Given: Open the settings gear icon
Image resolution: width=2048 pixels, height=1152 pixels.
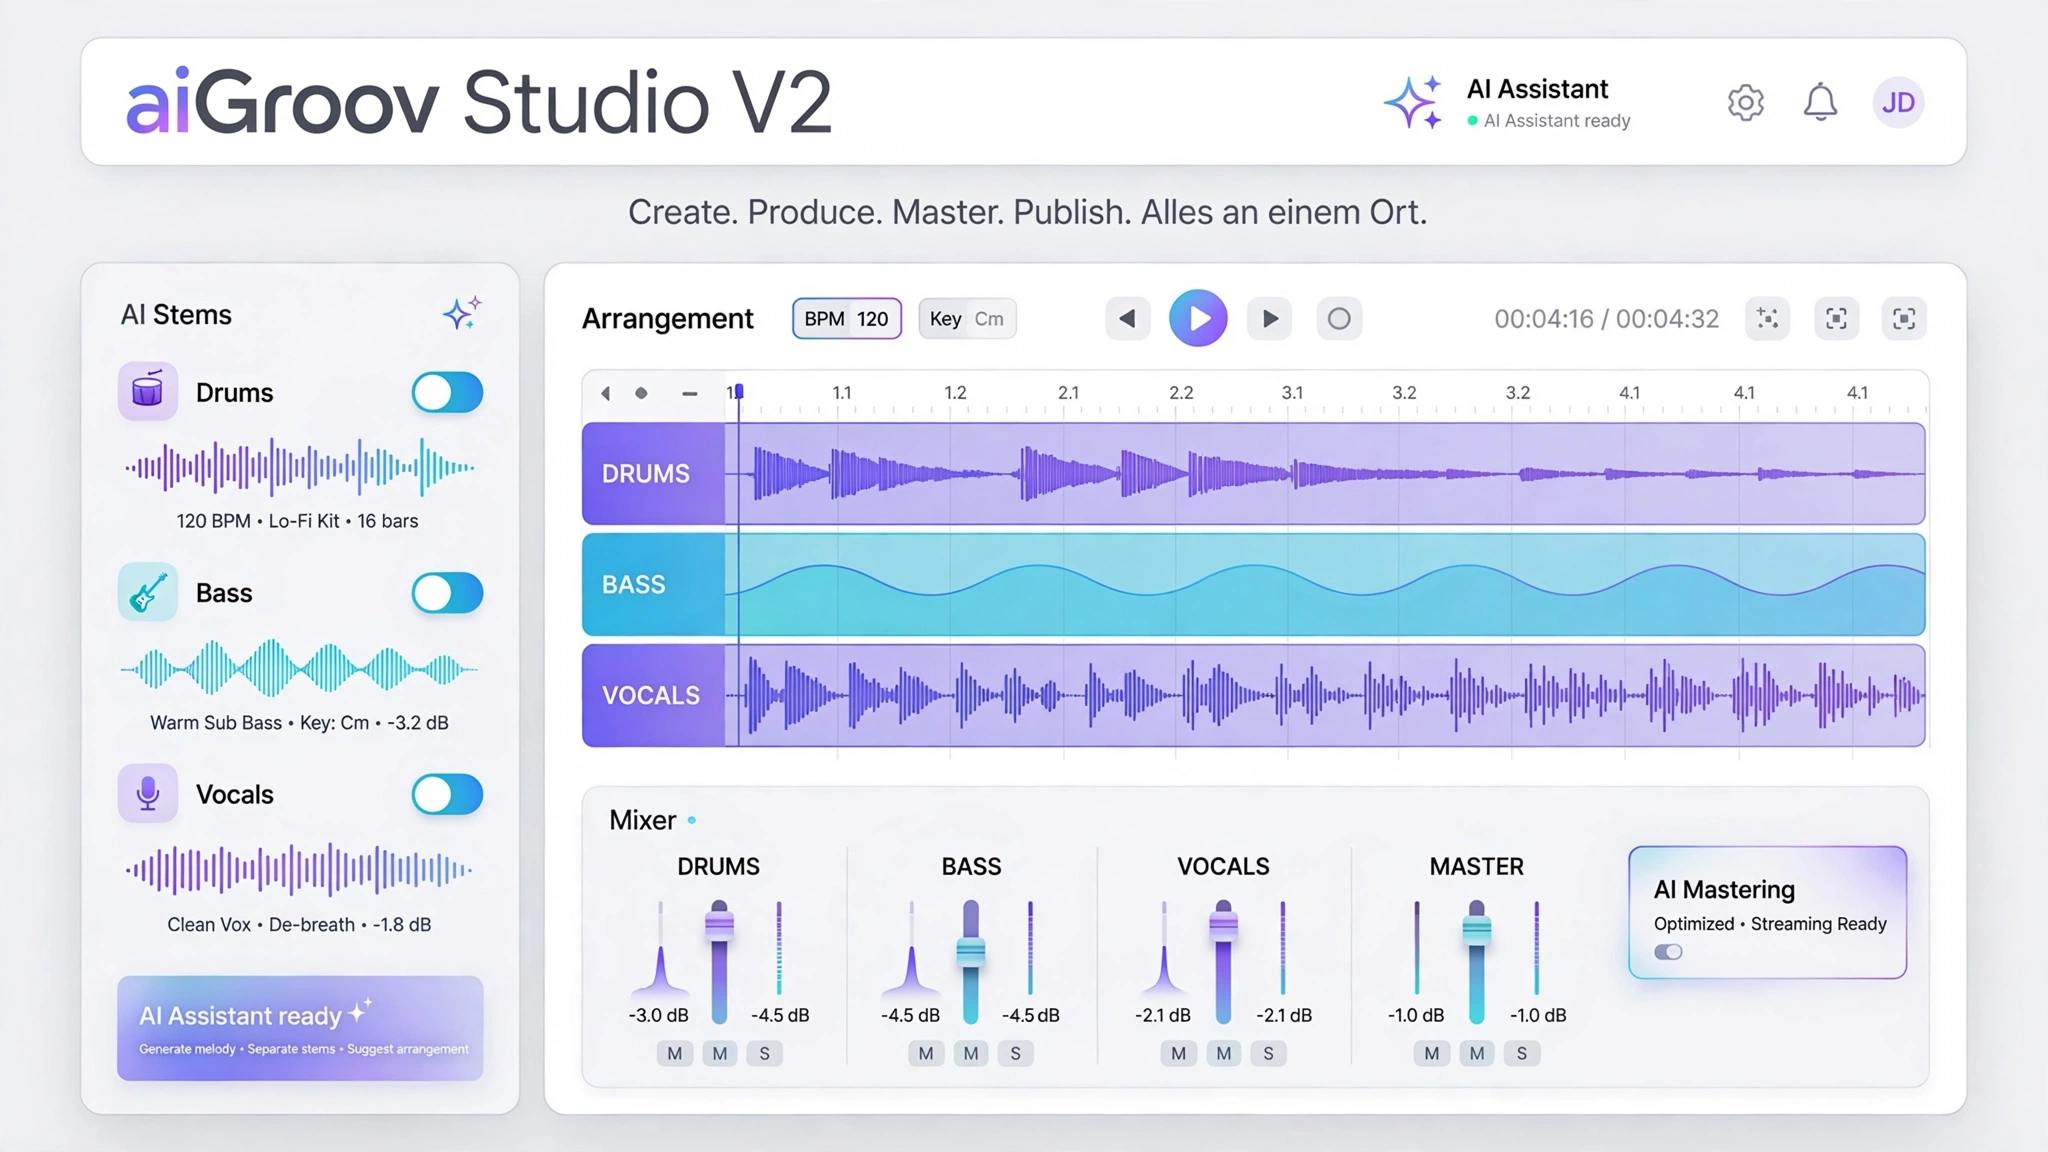Looking at the screenshot, I should click(x=1746, y=102).
